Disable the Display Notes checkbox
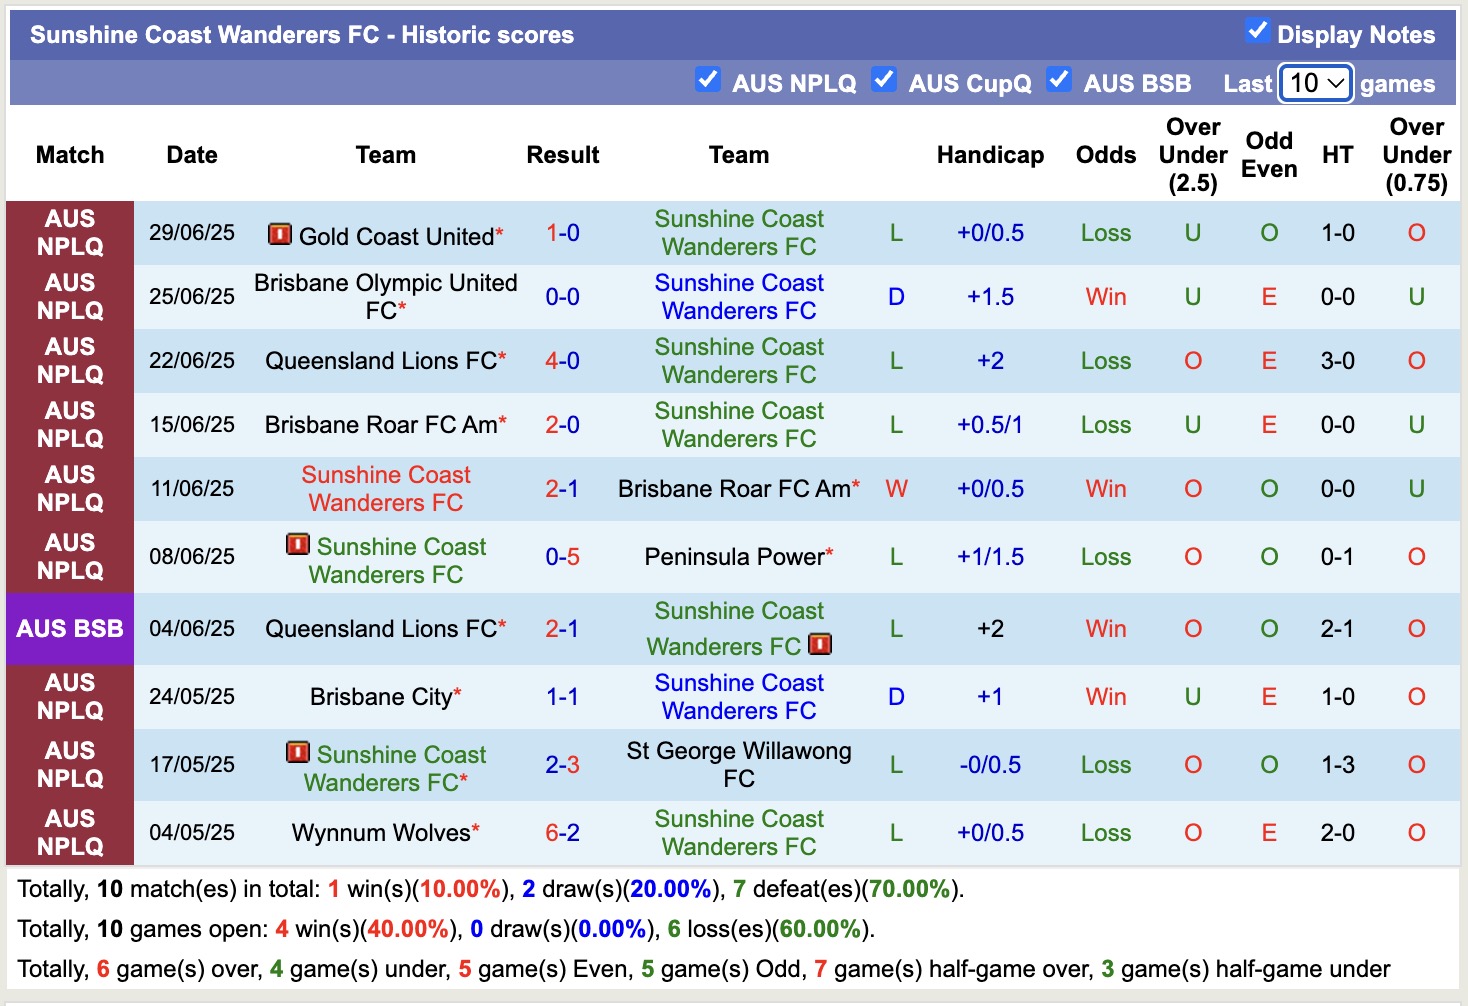 (1256, 30)
